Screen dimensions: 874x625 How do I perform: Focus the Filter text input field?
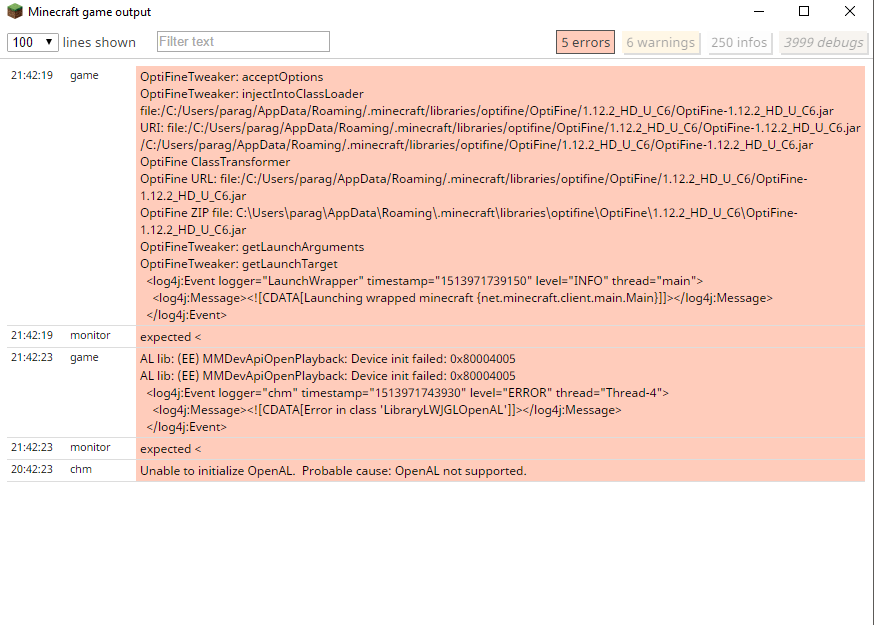click(x=243, y=42)
